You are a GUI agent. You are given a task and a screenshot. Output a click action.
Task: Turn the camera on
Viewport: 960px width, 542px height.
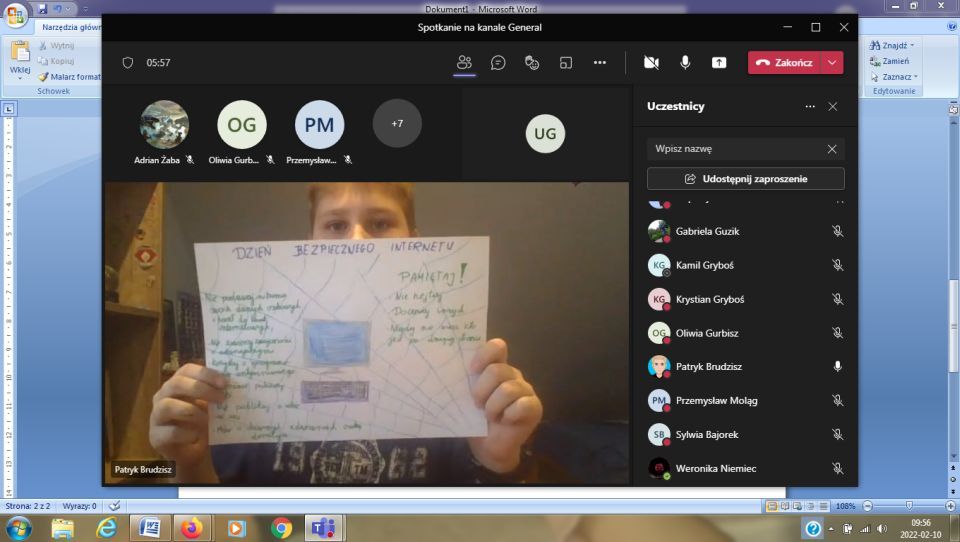pos(651,62)
